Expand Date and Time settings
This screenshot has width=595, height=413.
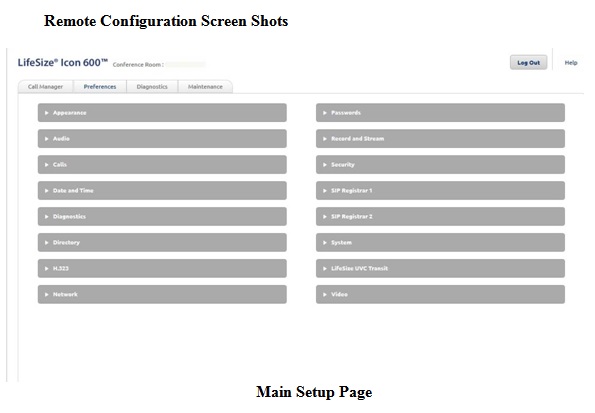click(x=162, y=191)
